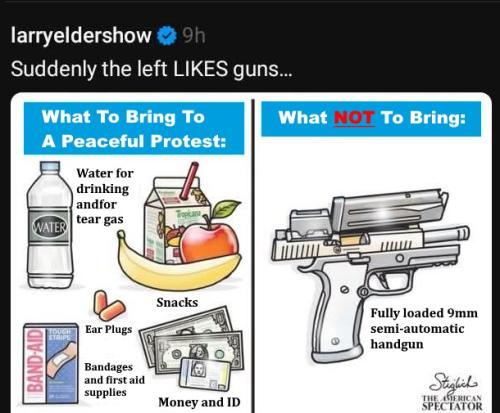Click the 'Suddenly the left LIKES guns' caption
Screen dimensions: 500x413
(152, 69)
